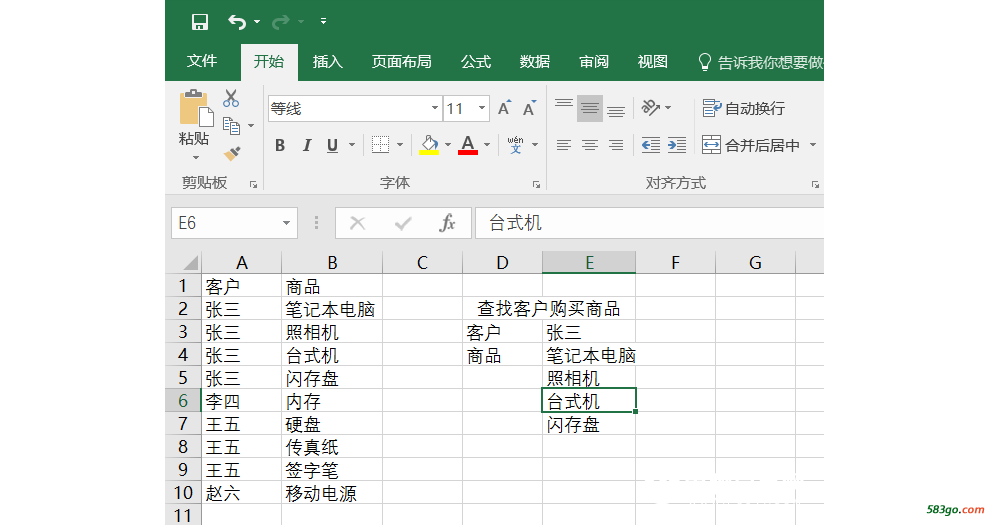Open the Underline style dropdown arrow
The image size is (990, 525).
click(352, 145)
